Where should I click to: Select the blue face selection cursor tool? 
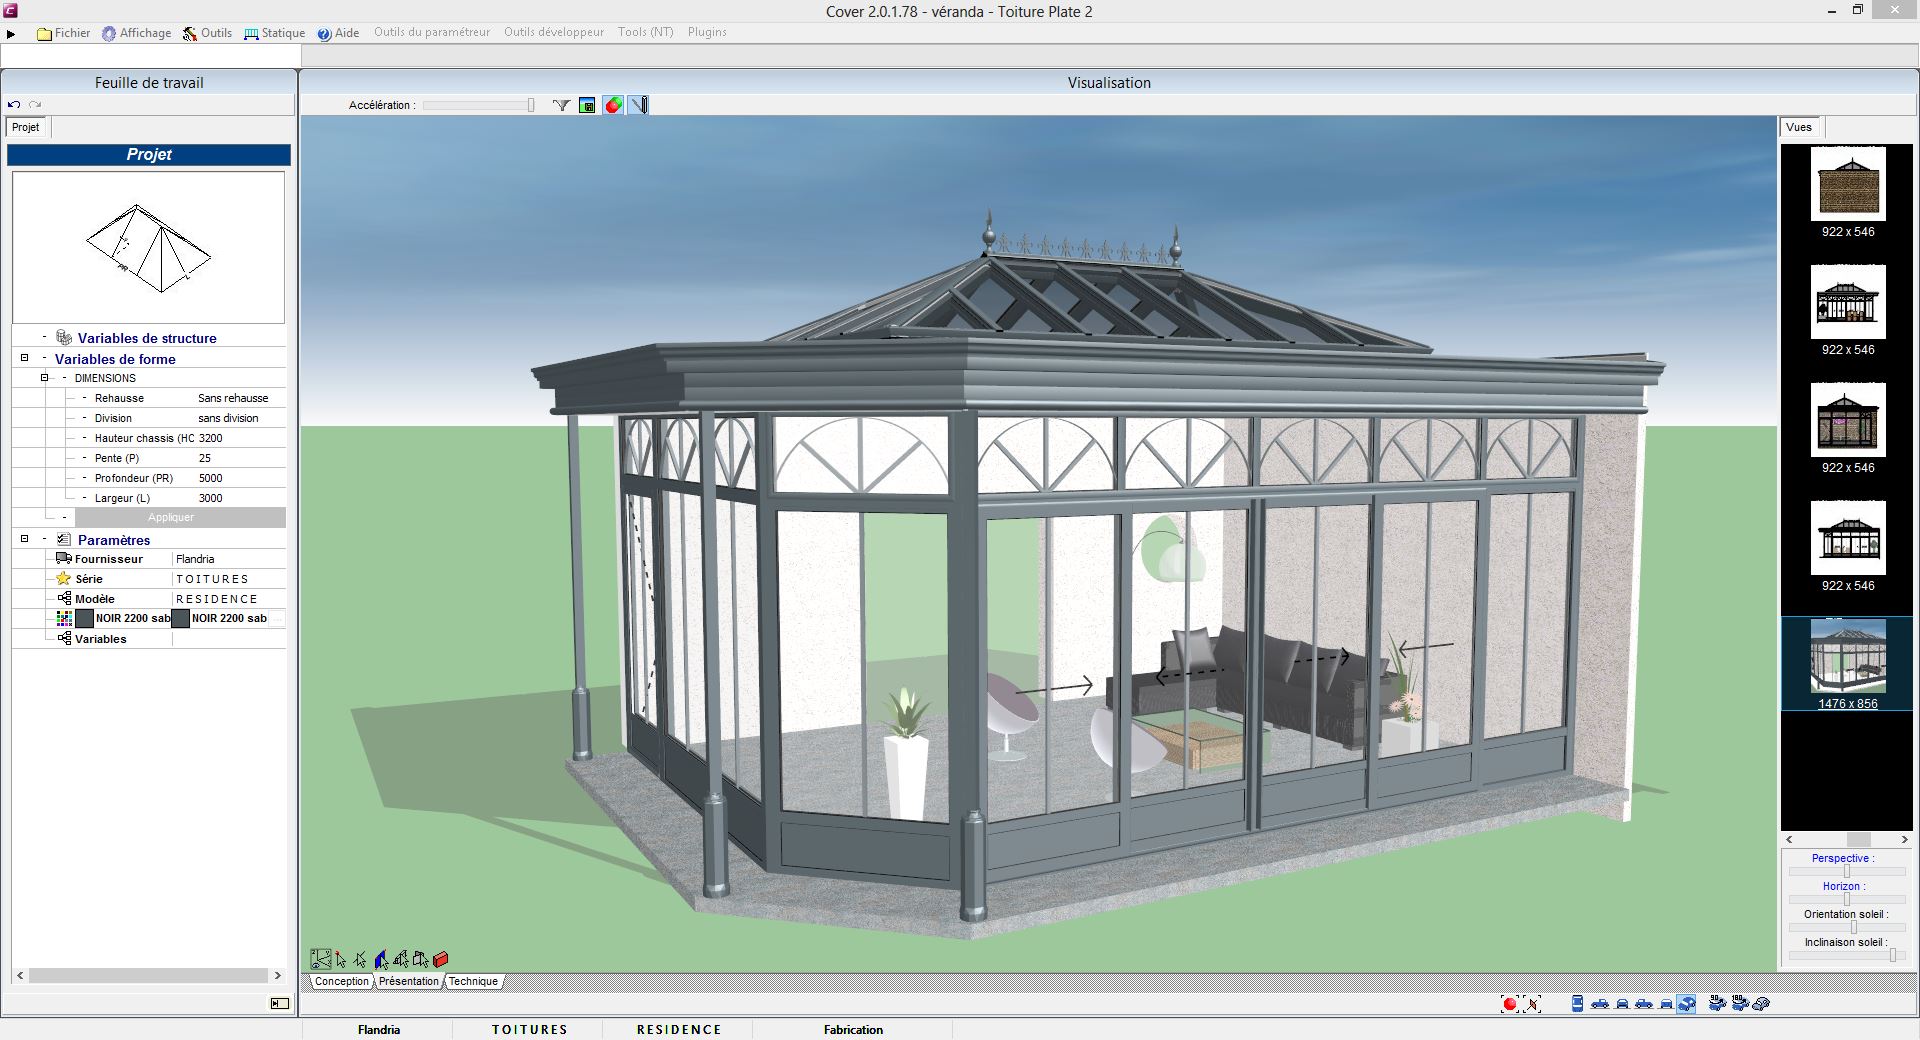[381, 959]
